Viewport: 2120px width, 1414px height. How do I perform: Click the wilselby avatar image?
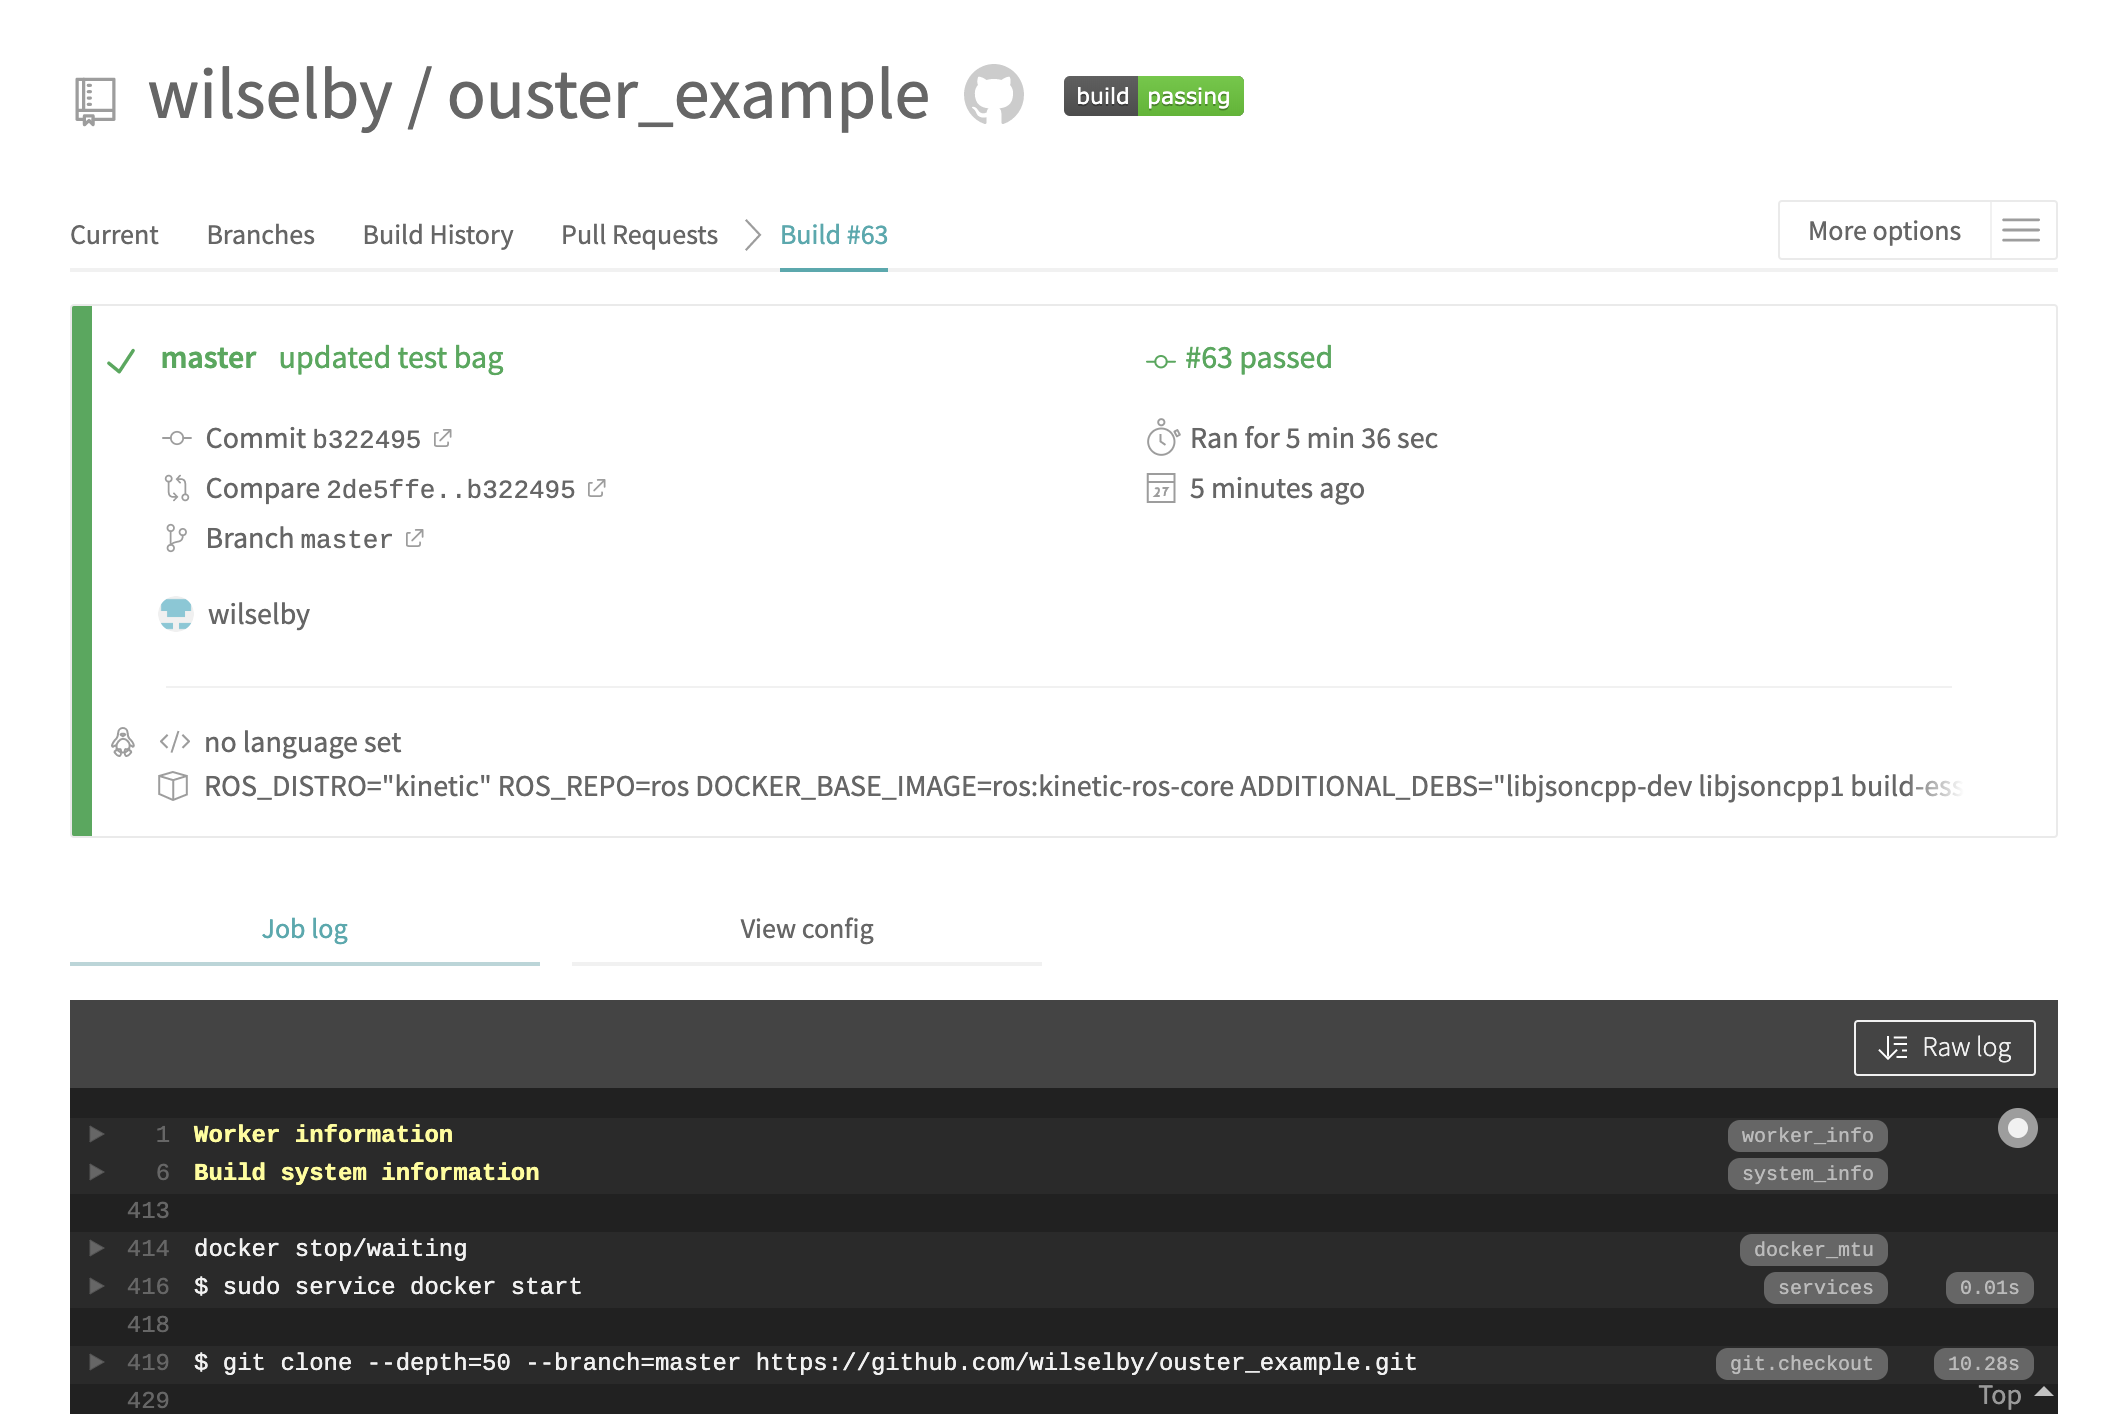(176, 614)
